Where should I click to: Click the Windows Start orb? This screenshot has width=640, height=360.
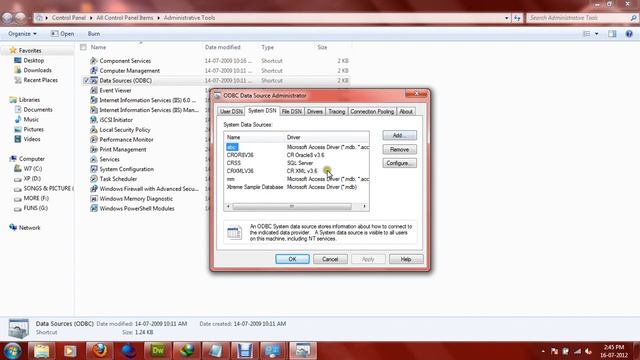pos(12,351)
